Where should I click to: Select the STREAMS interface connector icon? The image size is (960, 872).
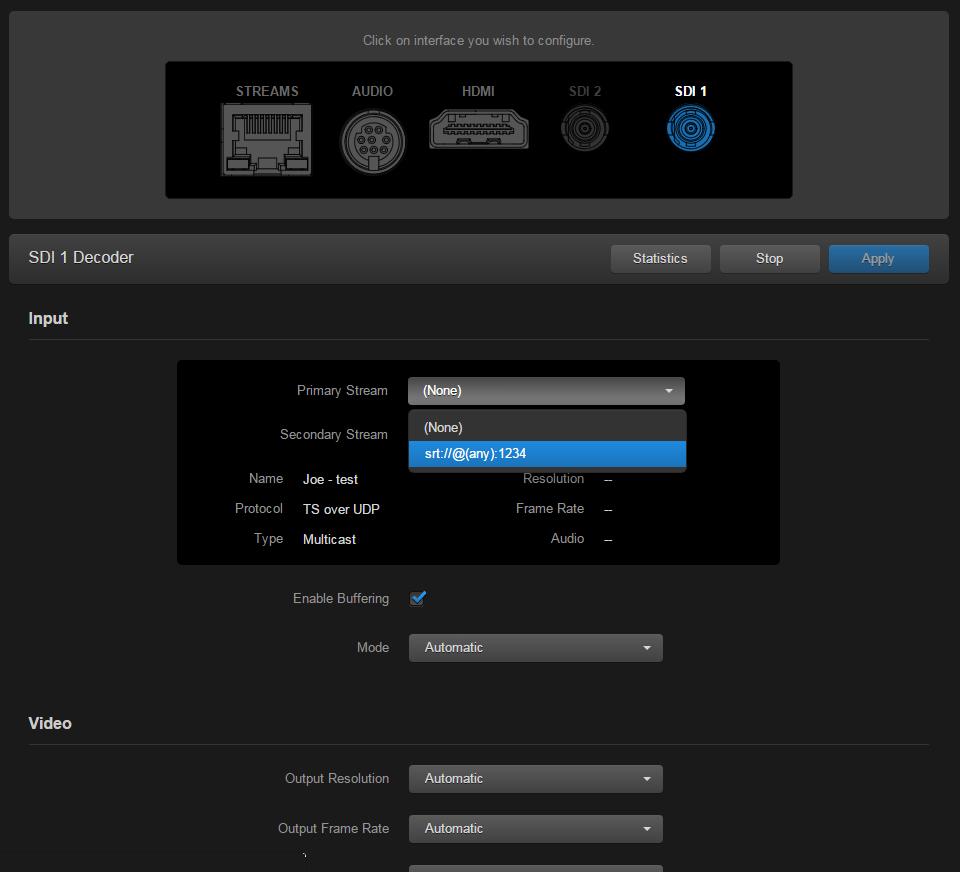[x=266, y=140]
